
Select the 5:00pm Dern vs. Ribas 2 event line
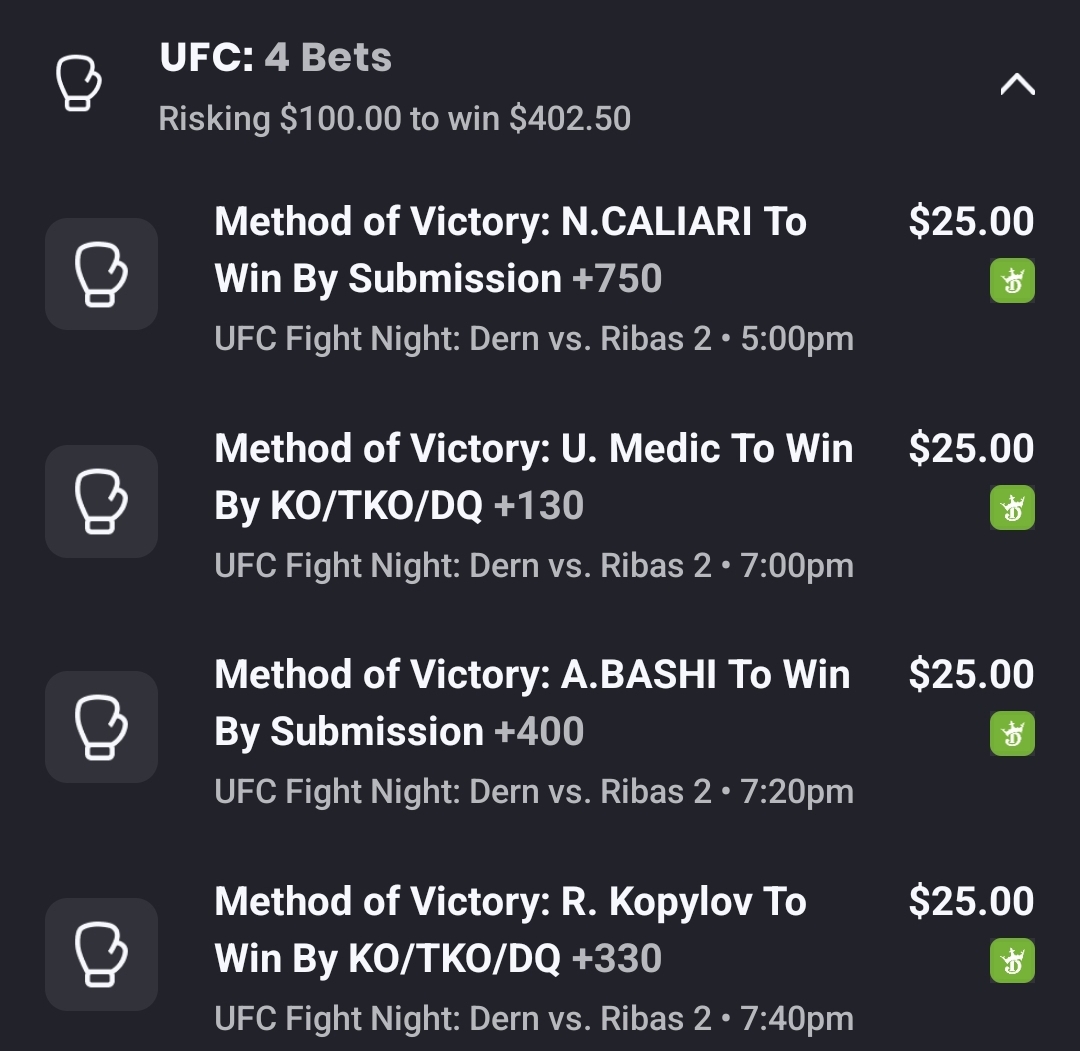coord(534,339)
